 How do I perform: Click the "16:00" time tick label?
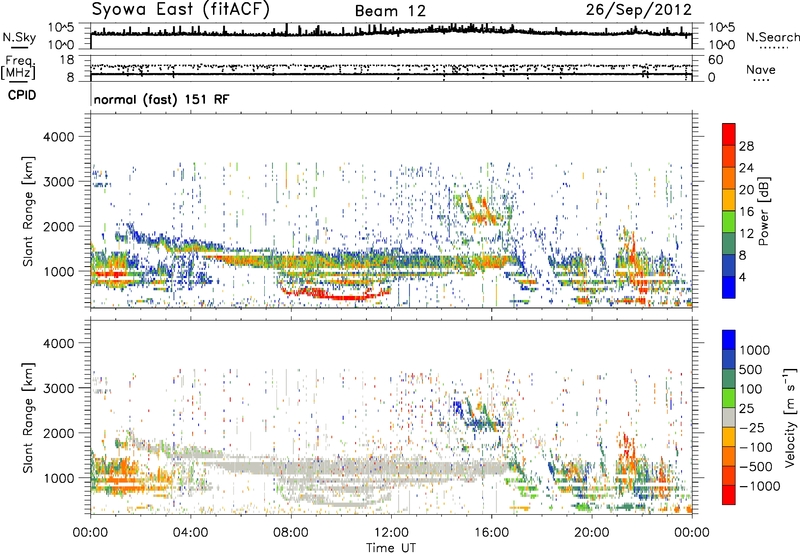pos(491,533)
